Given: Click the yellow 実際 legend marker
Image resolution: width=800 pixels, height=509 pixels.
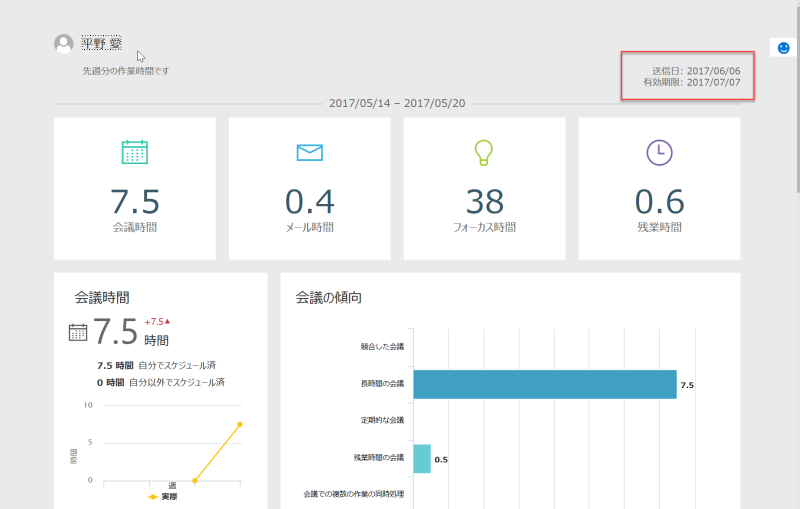Looking at the screenshot, I should 152,497.
